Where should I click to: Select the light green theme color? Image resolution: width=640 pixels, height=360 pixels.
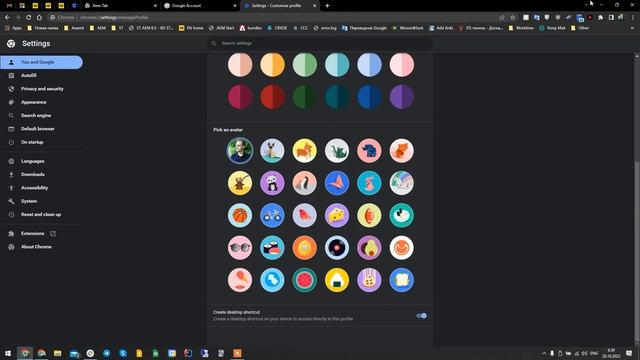tap(304, 64)
